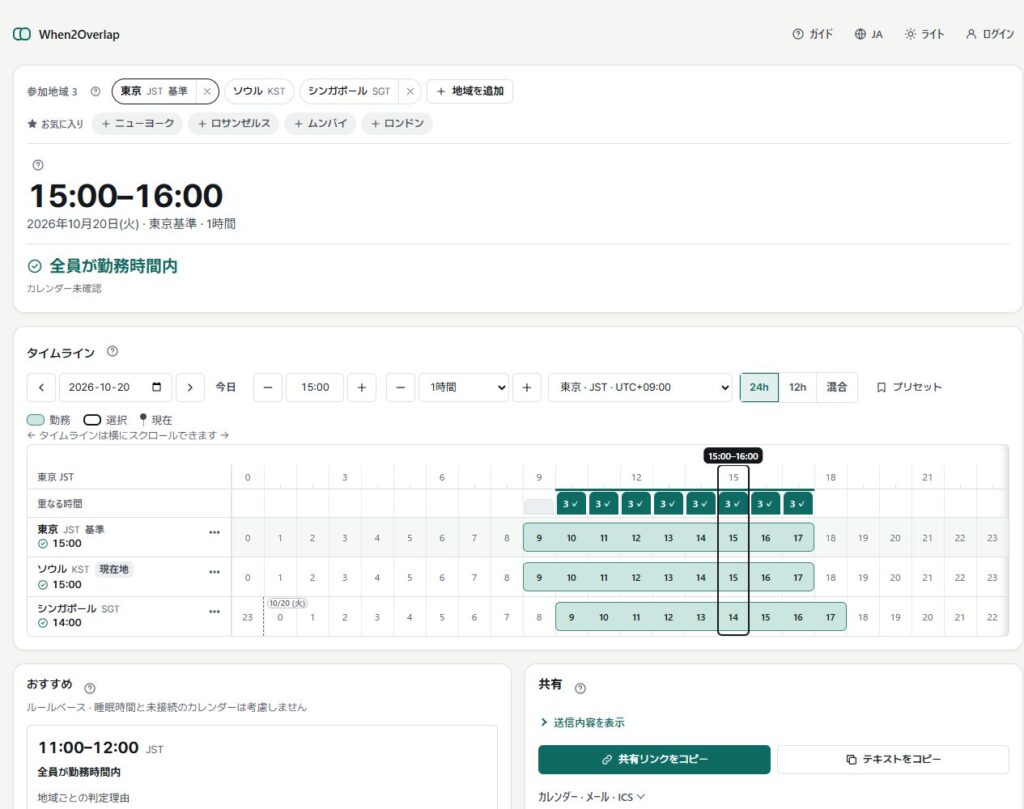The height and width of the screenshot is (809, 1024).
Task: Open the ガイド help link
Action: tap(812, 34)
